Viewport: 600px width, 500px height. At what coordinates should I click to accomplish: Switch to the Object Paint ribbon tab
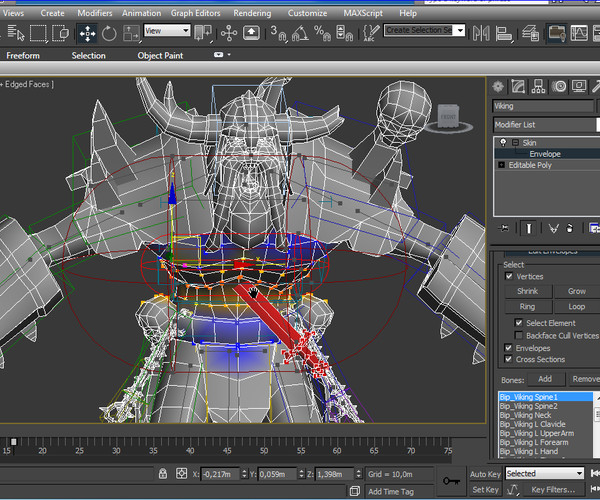point(160,55)
